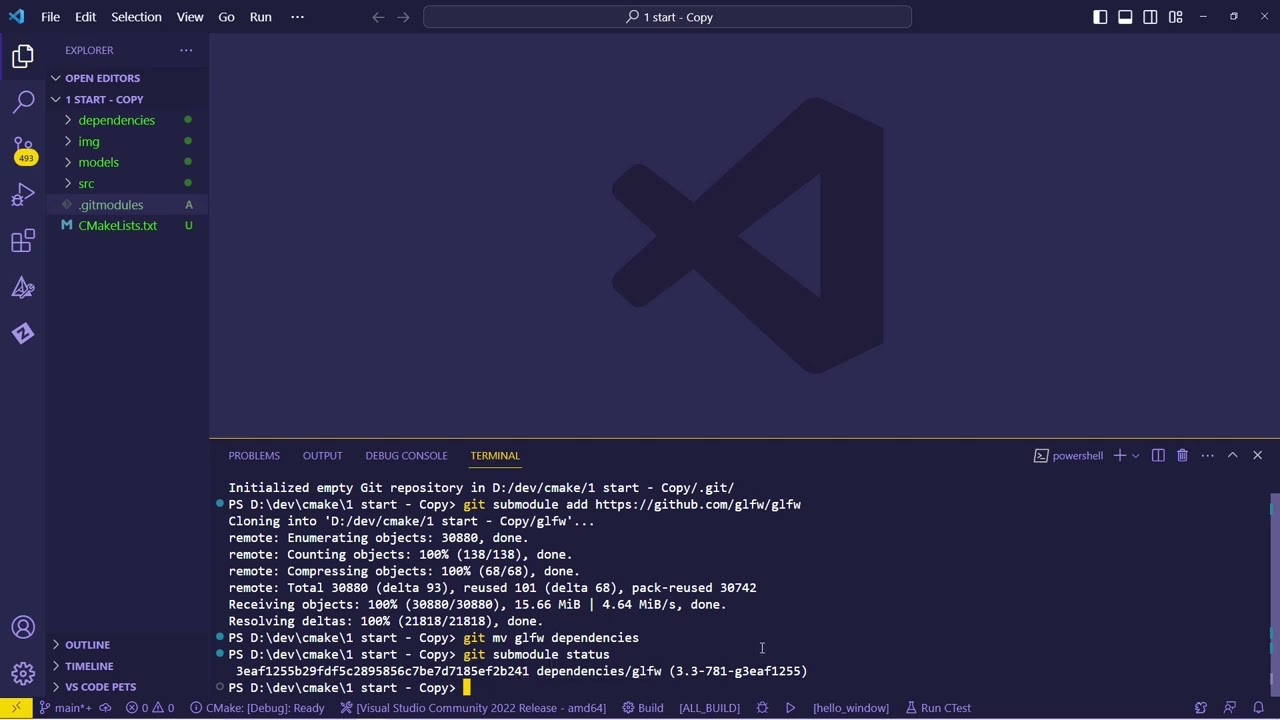Expand the img folder
Screen dimensions: 1280x720
pos(128,141)
